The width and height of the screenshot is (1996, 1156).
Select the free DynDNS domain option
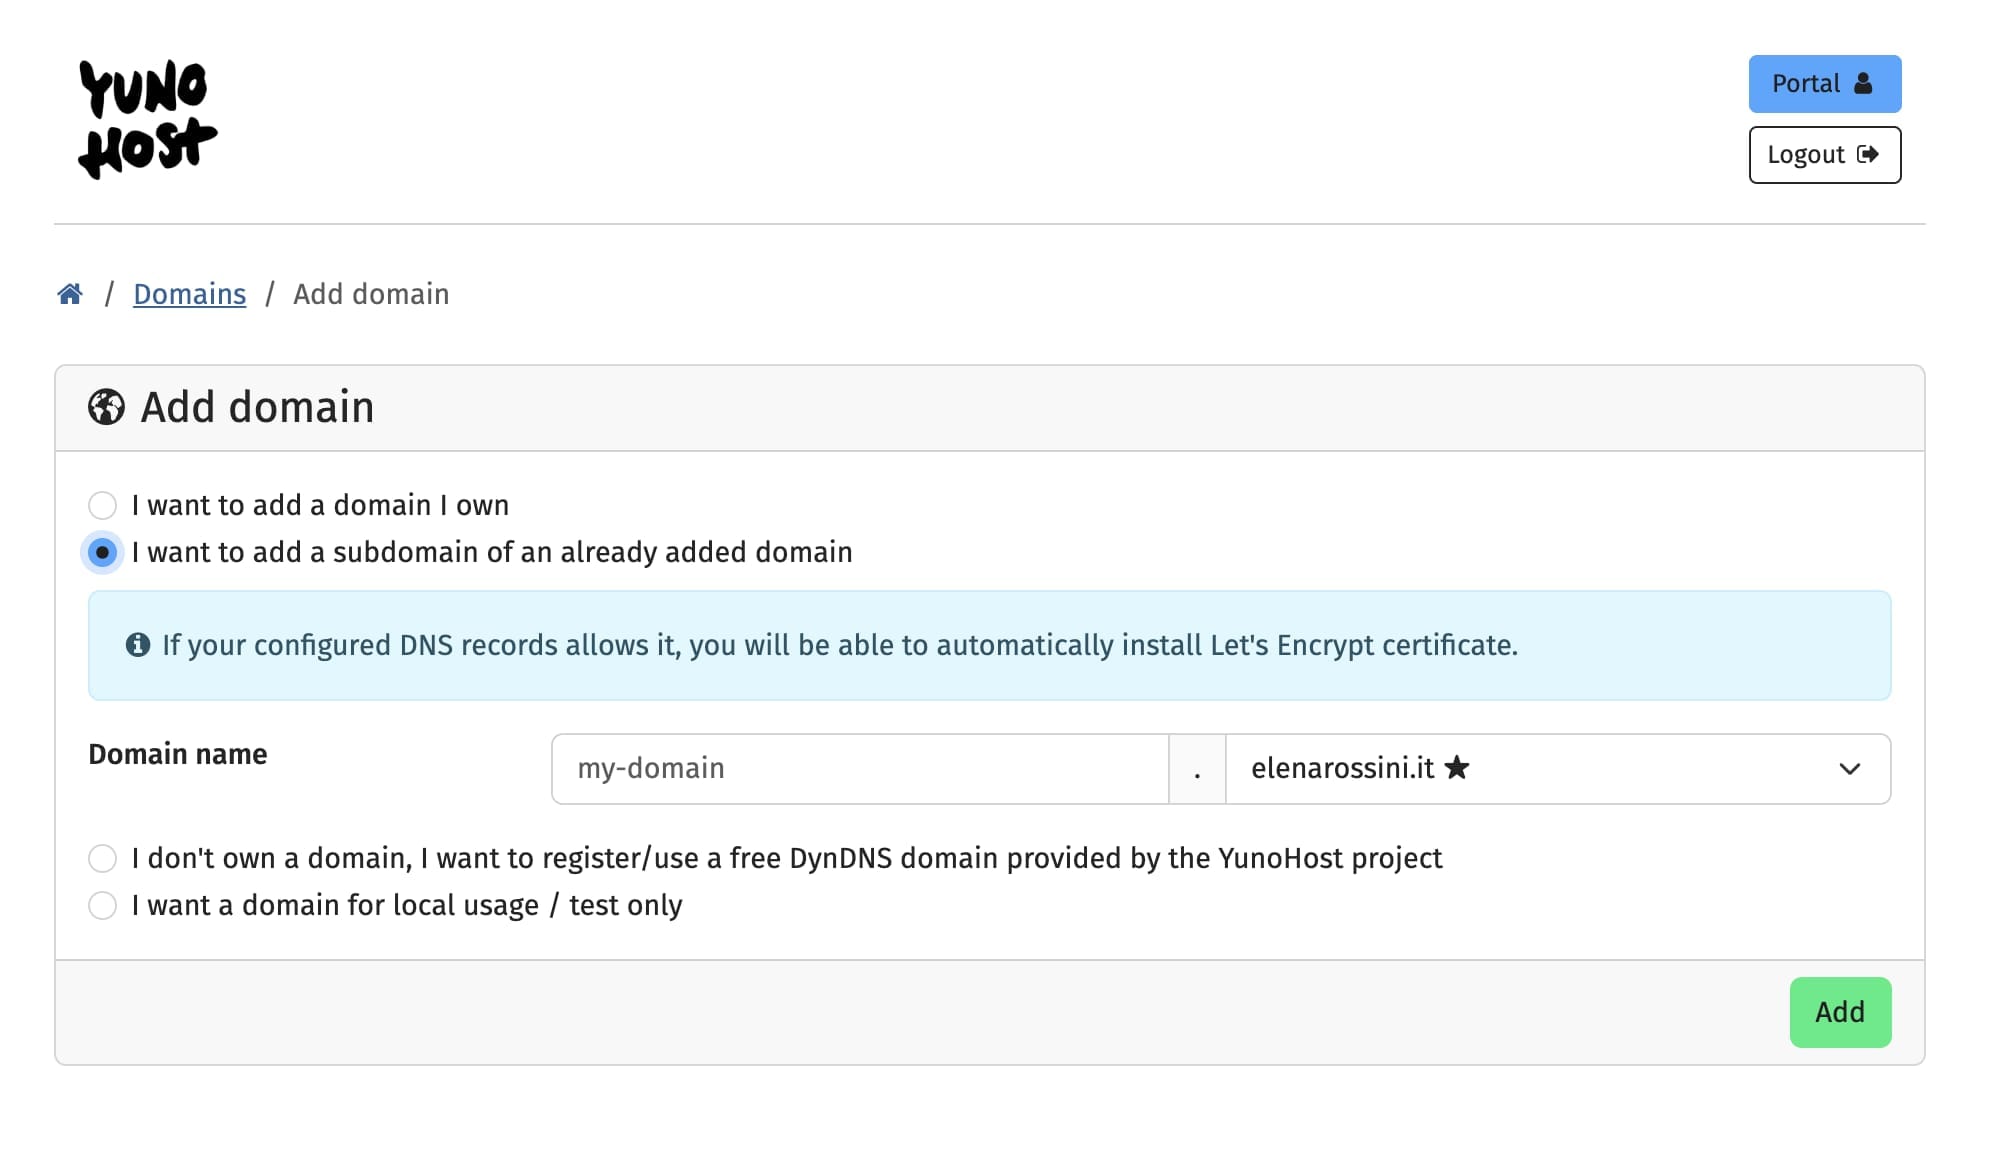pyautogui.click(x=102, y=858)
